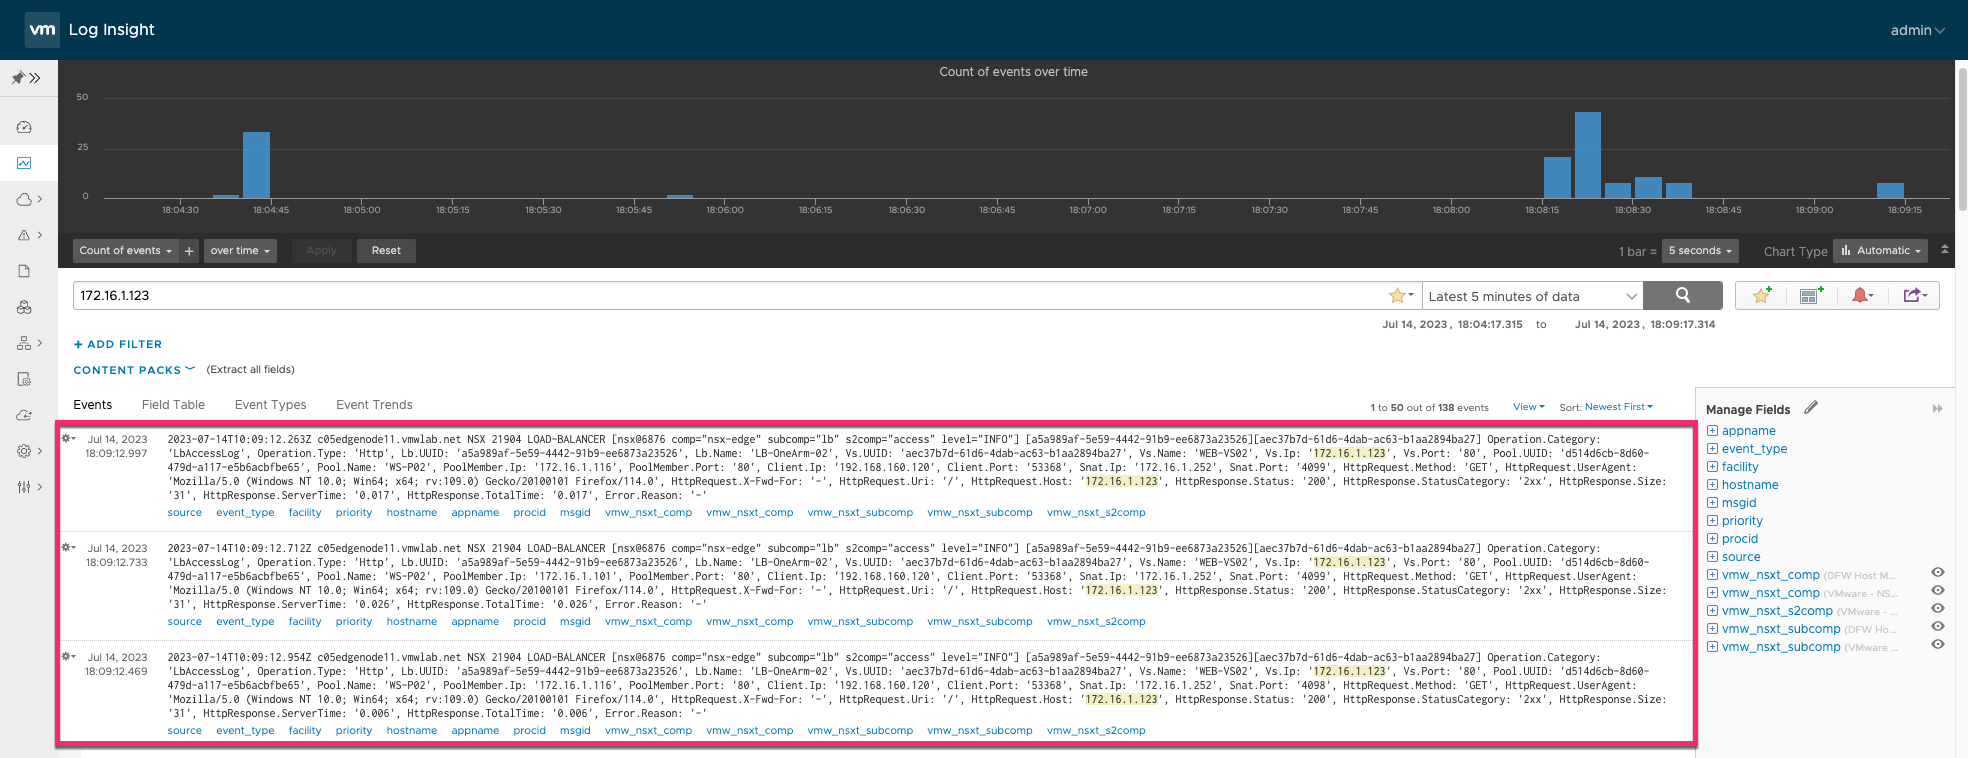The height and width of the screenshot is (758, 1968).
Task: Open the content packs cubes icon
Action: (x=24, y=307)
